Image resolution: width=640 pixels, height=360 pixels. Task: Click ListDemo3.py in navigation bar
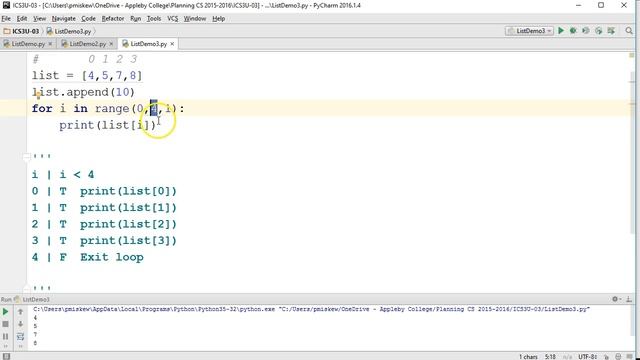(x=69, y=31)
